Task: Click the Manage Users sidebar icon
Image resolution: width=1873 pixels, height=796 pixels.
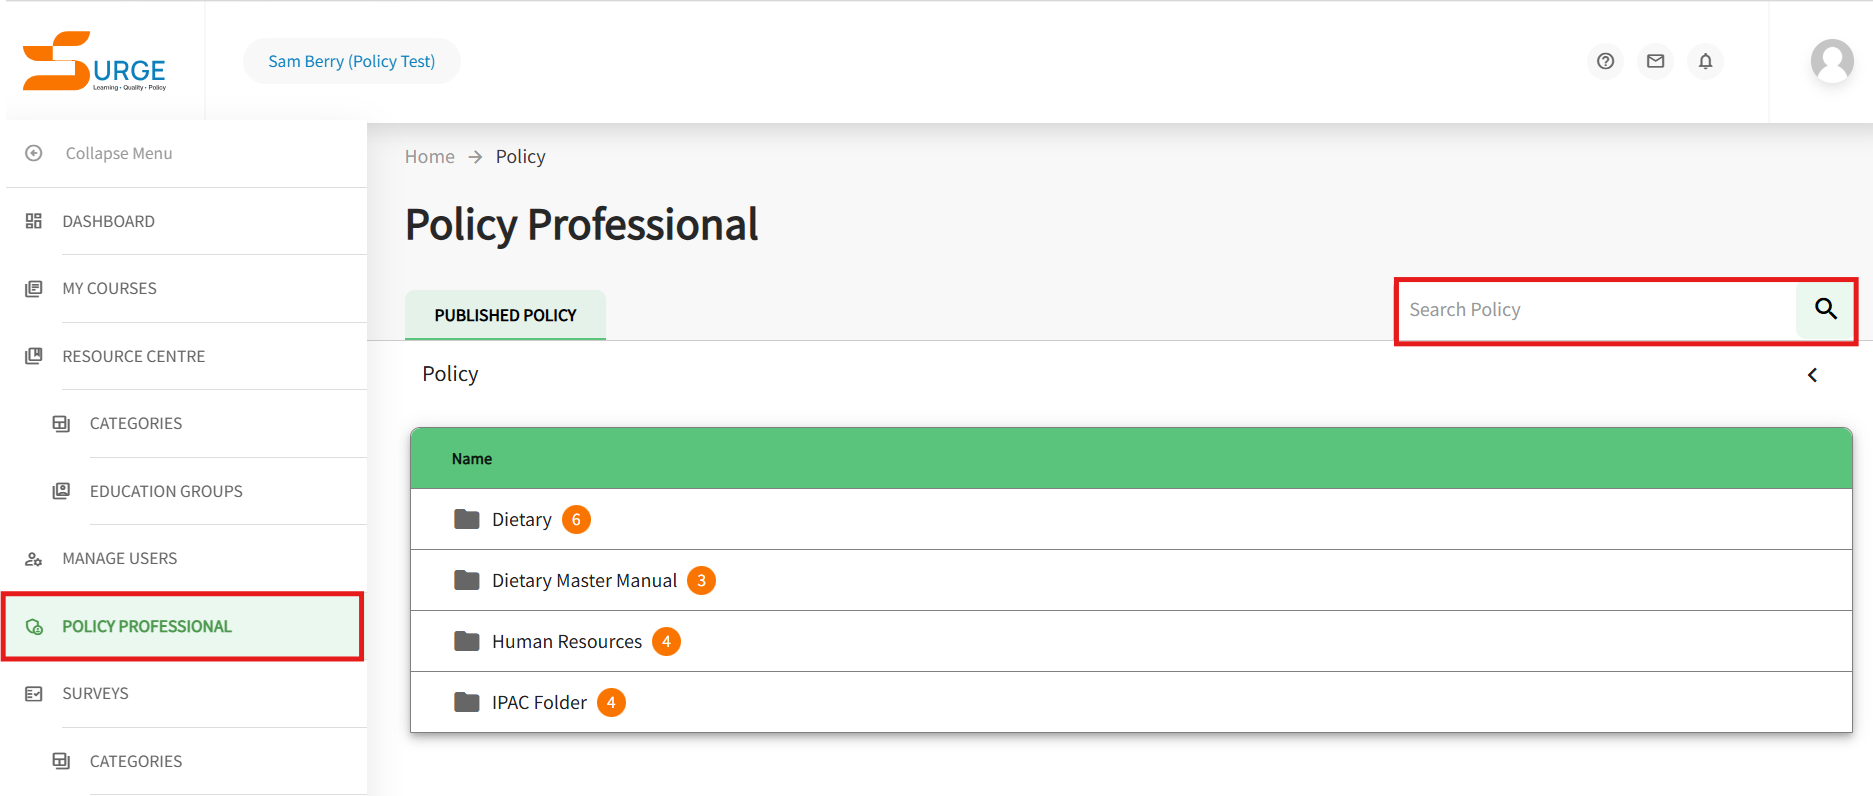Action: pos(34,558)
